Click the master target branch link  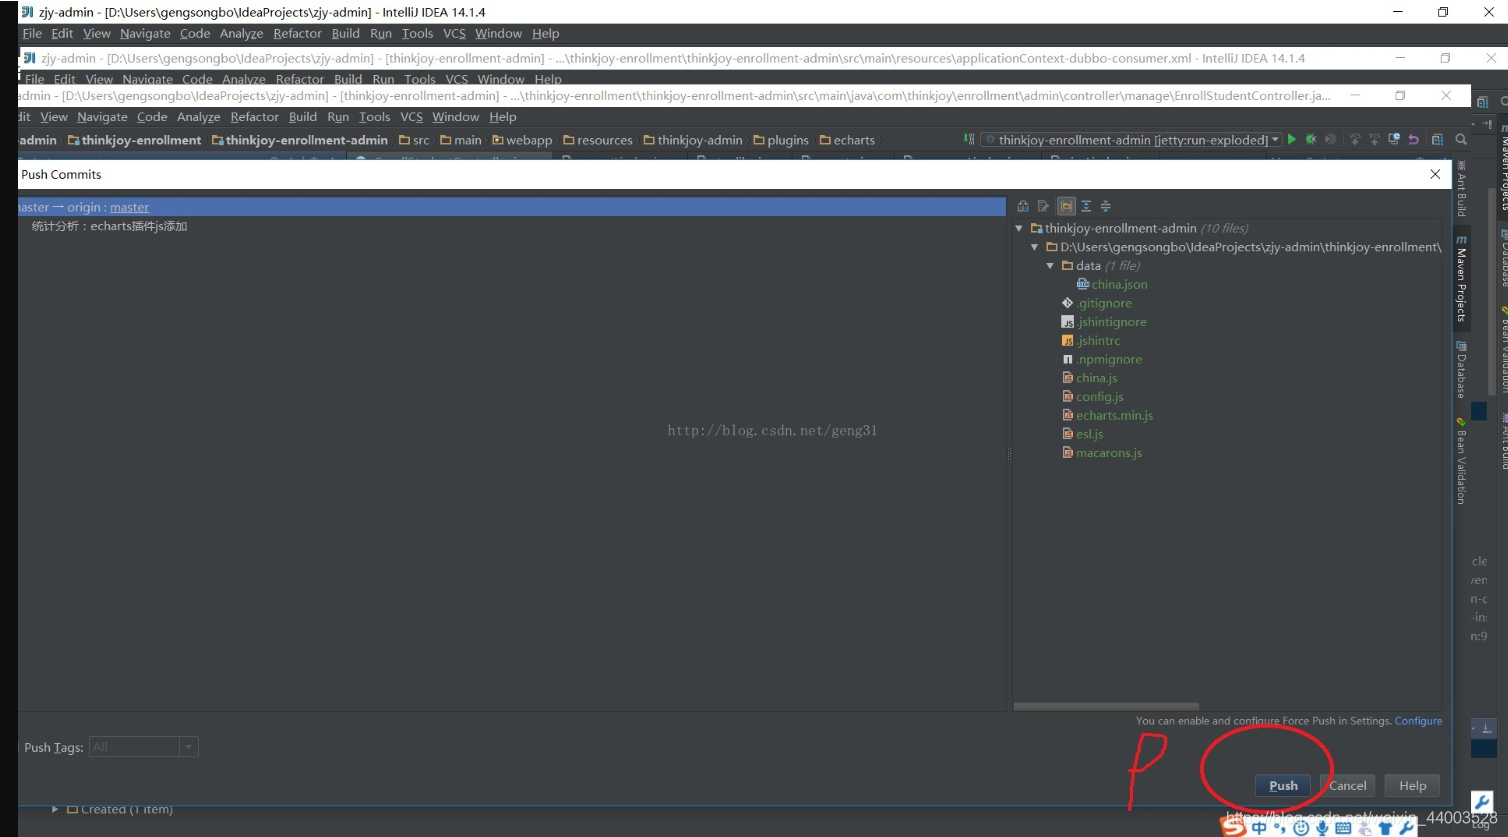[x=129, y=207]
